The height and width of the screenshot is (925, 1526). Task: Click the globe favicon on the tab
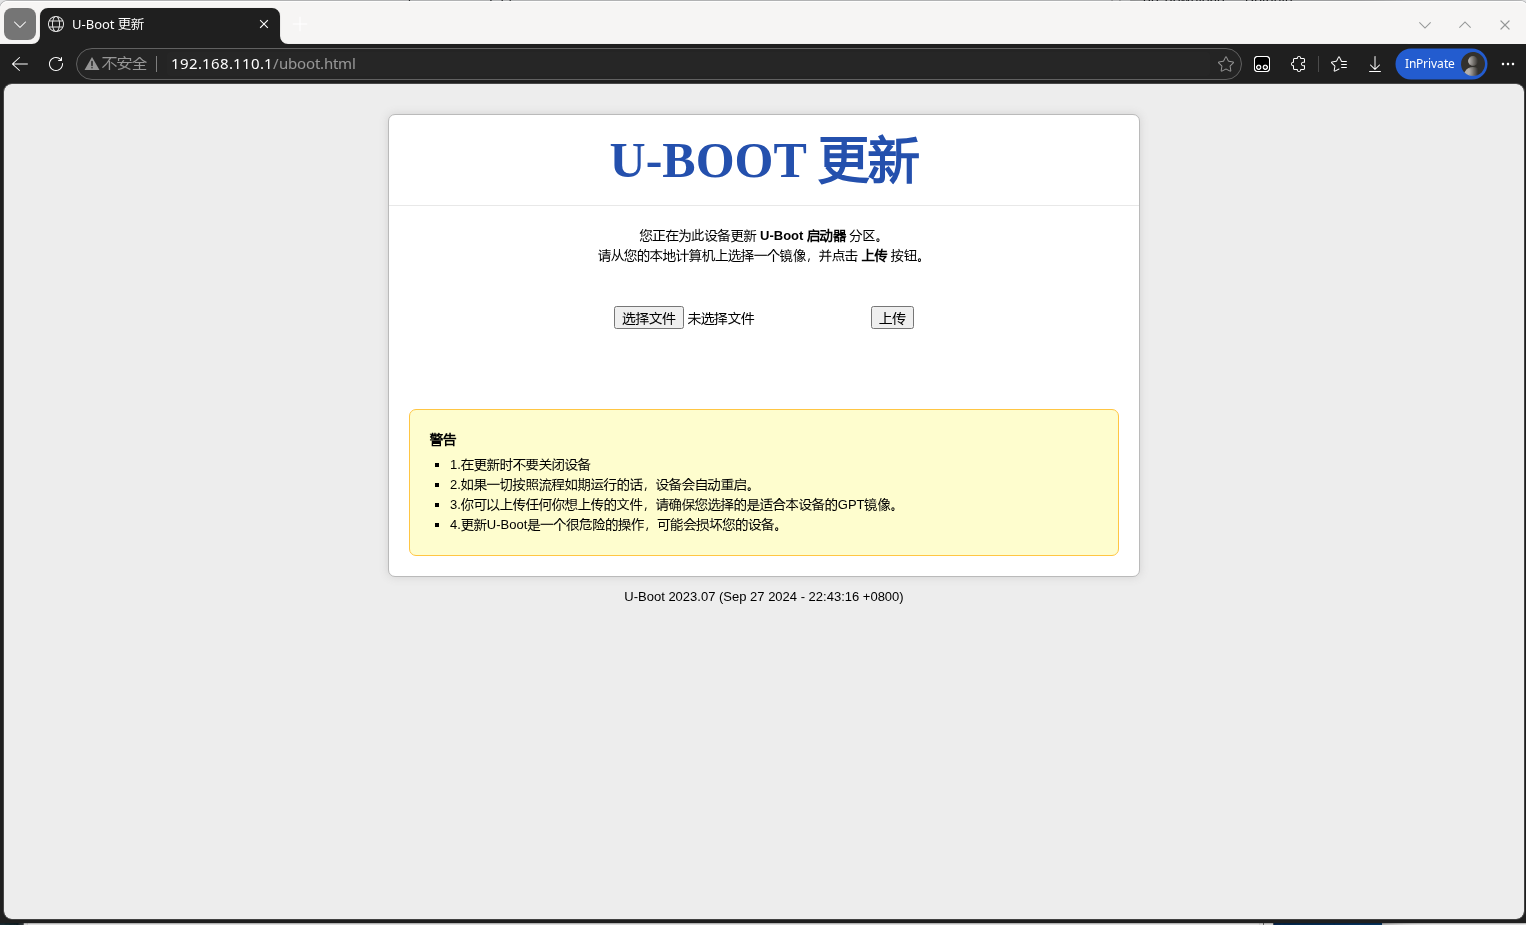(55, 24)
